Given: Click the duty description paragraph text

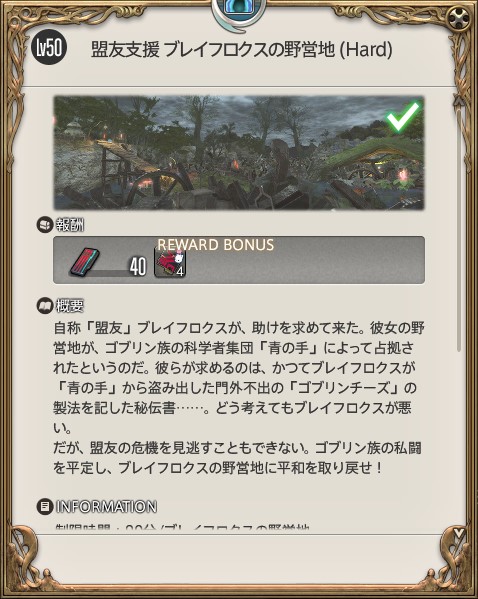Looking at the screenshot, I should [239, 398].
